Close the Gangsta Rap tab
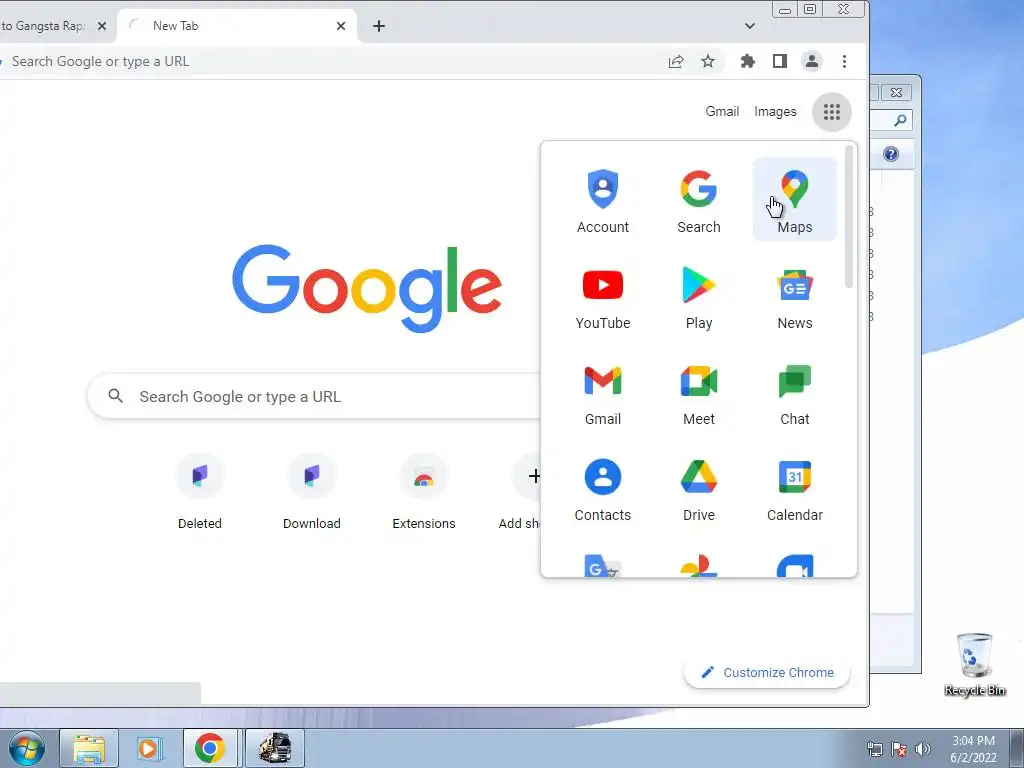Screen dimensions: 1024x768 (102, 26)
